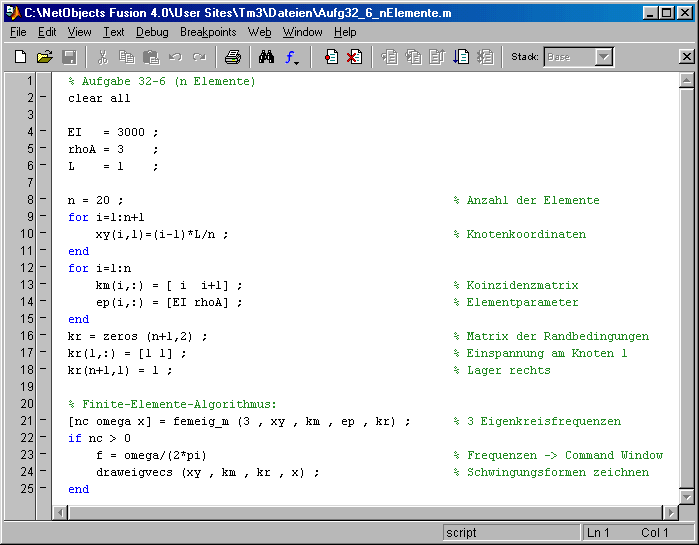Click on code line 'clear all'
Image resolution: width=699 pixels, height=545 pixels.
(x=99, y=98)
